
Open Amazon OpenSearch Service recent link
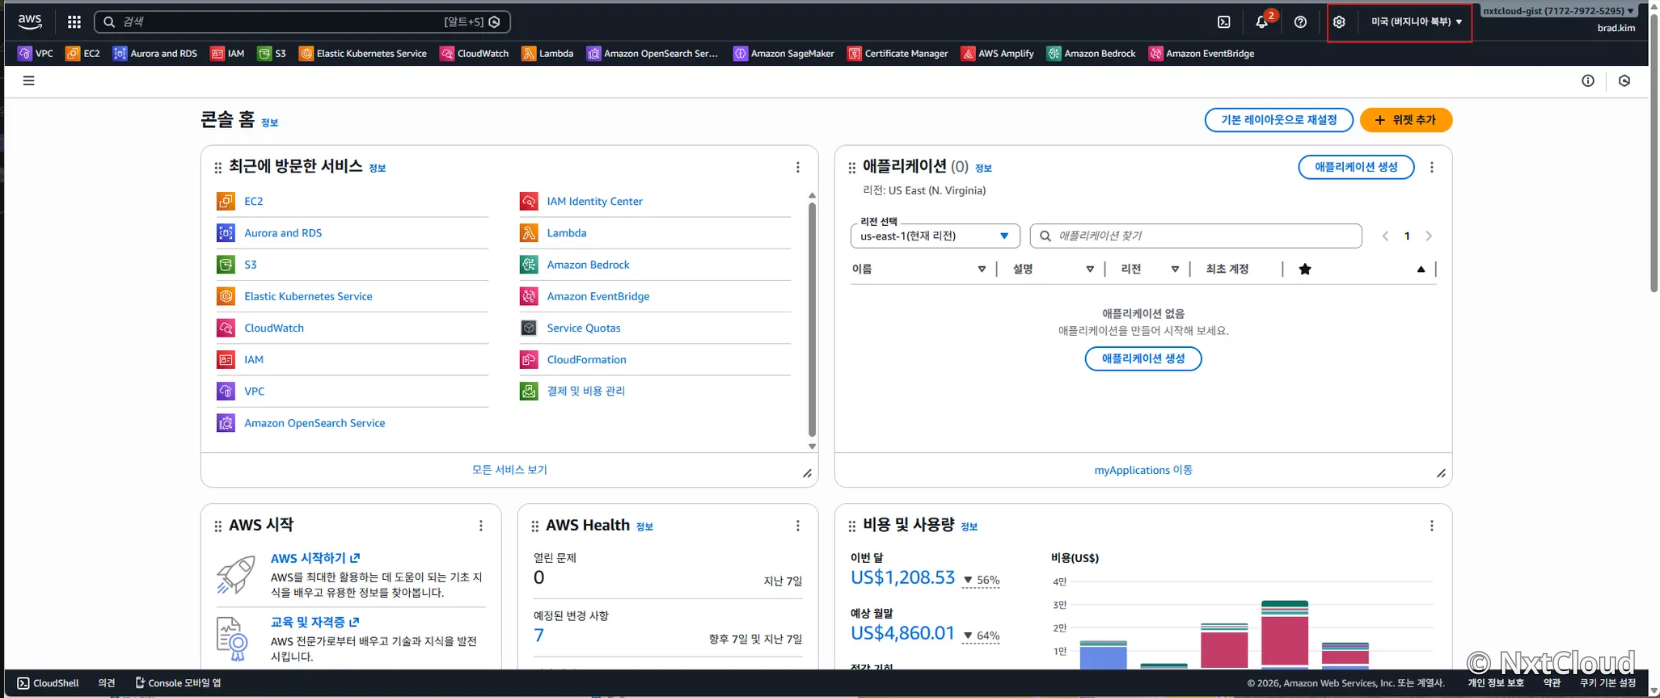tap(315, 423)
